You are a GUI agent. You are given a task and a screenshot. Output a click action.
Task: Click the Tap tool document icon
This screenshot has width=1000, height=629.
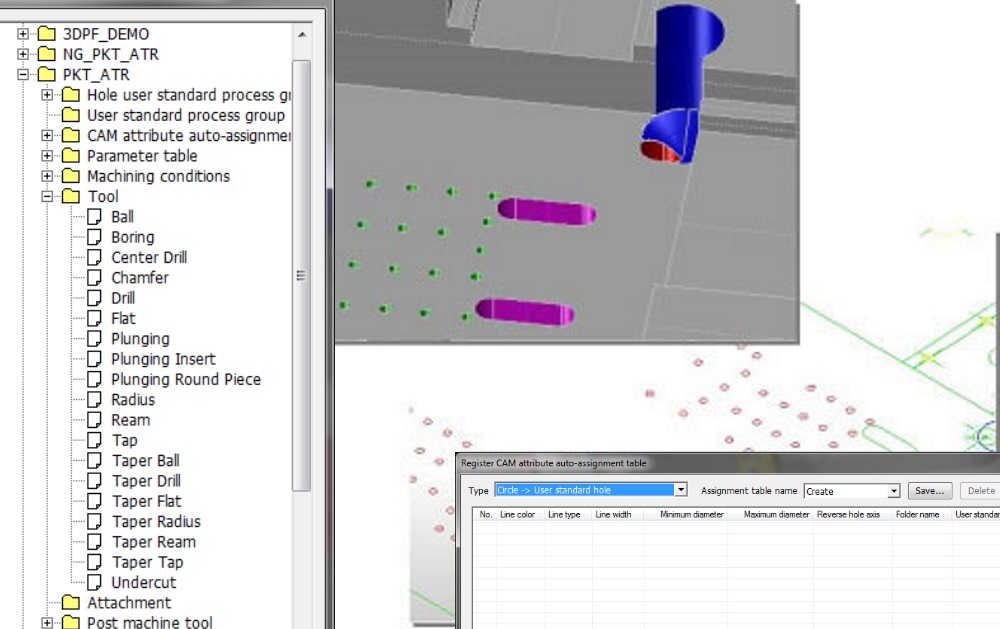click(94, 440)
